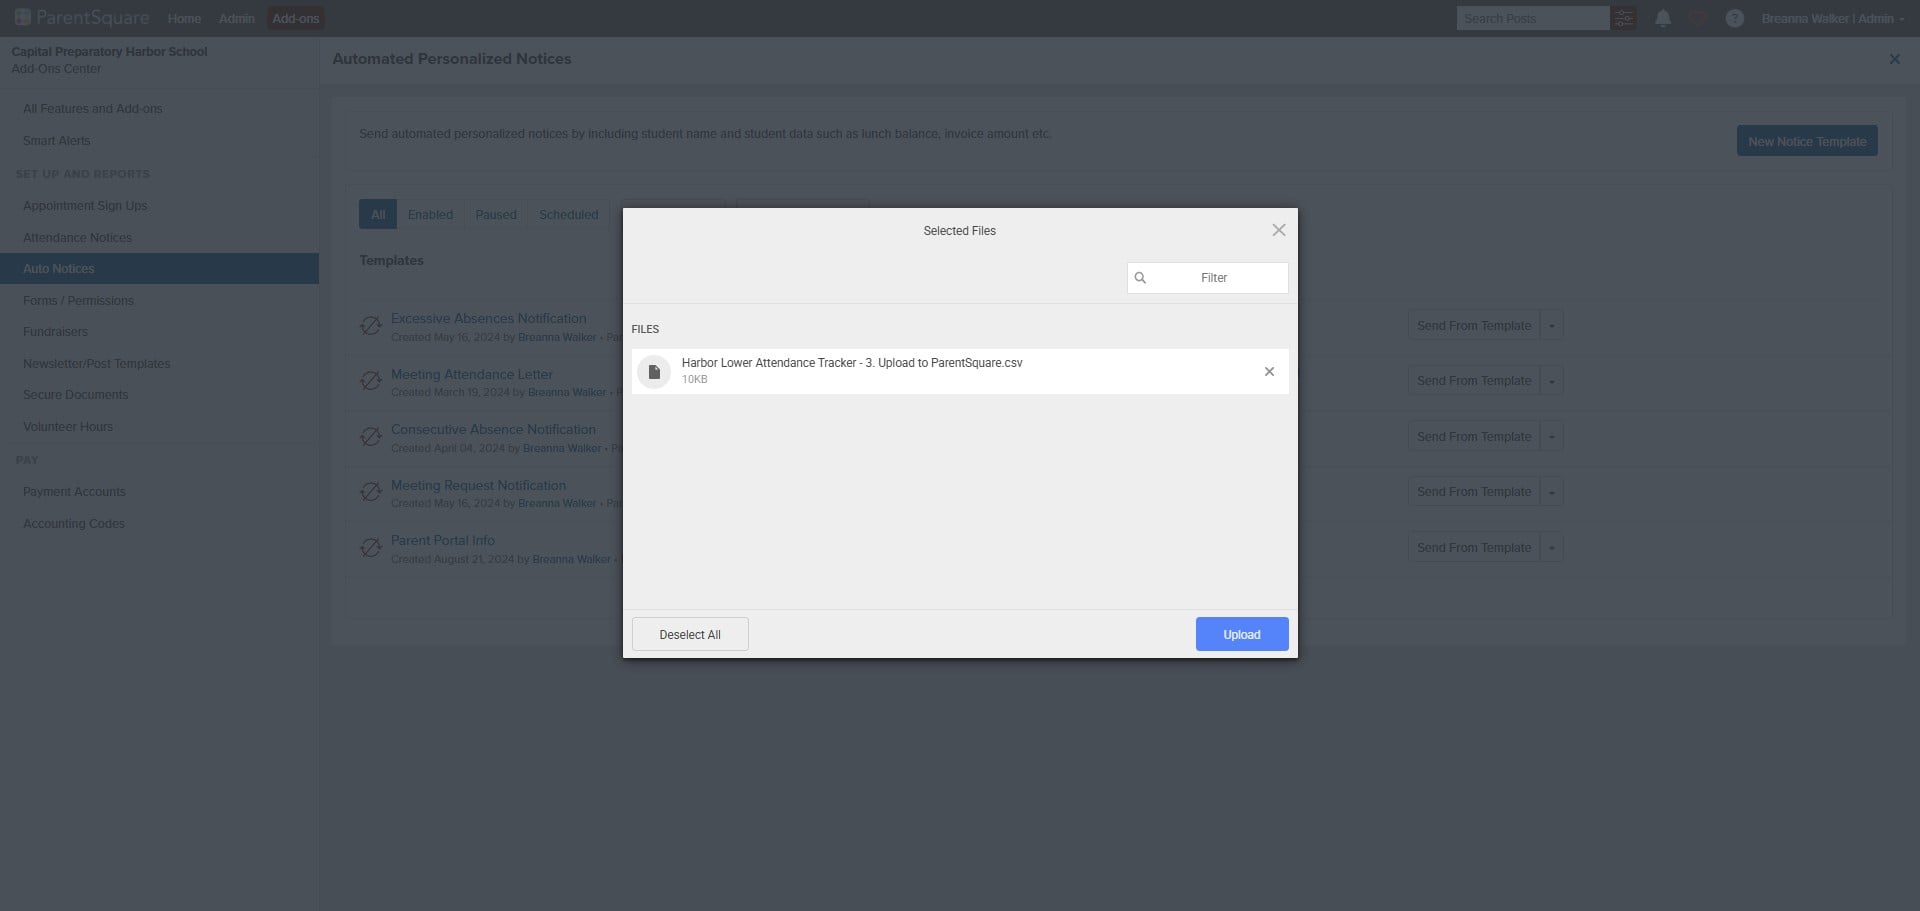Switch to the All tab
1920x911 pixels.
[x=378, y=214]
